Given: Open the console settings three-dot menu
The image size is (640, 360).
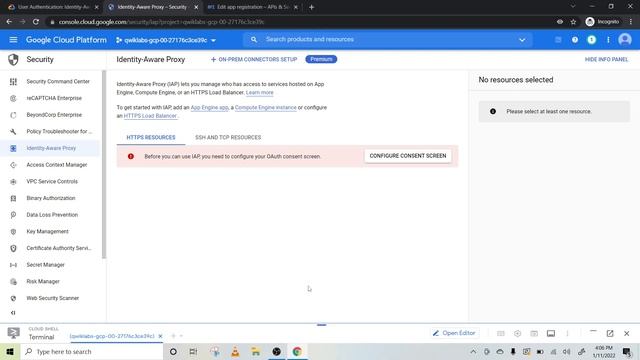Looking at the screenshot, I should 608,40.
